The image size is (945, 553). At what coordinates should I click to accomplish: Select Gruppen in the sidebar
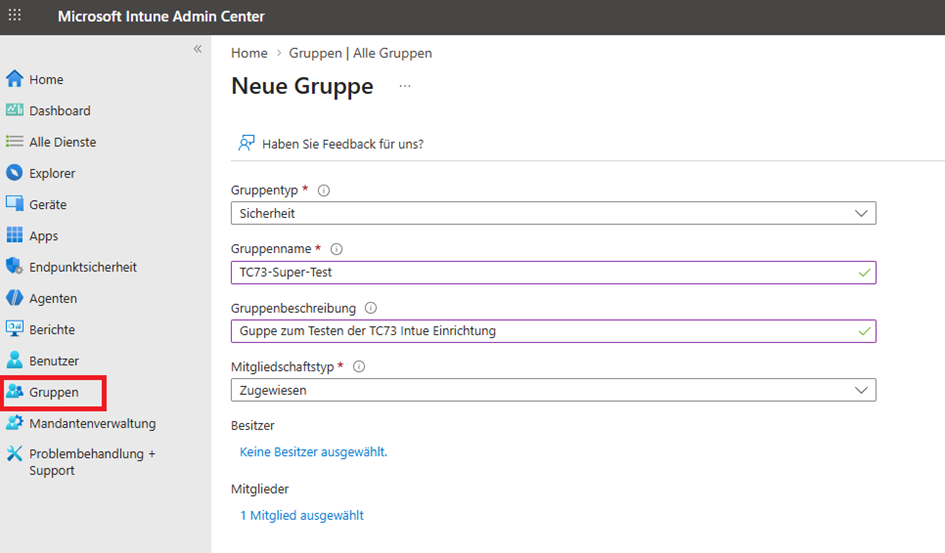[x=54, y=393]
